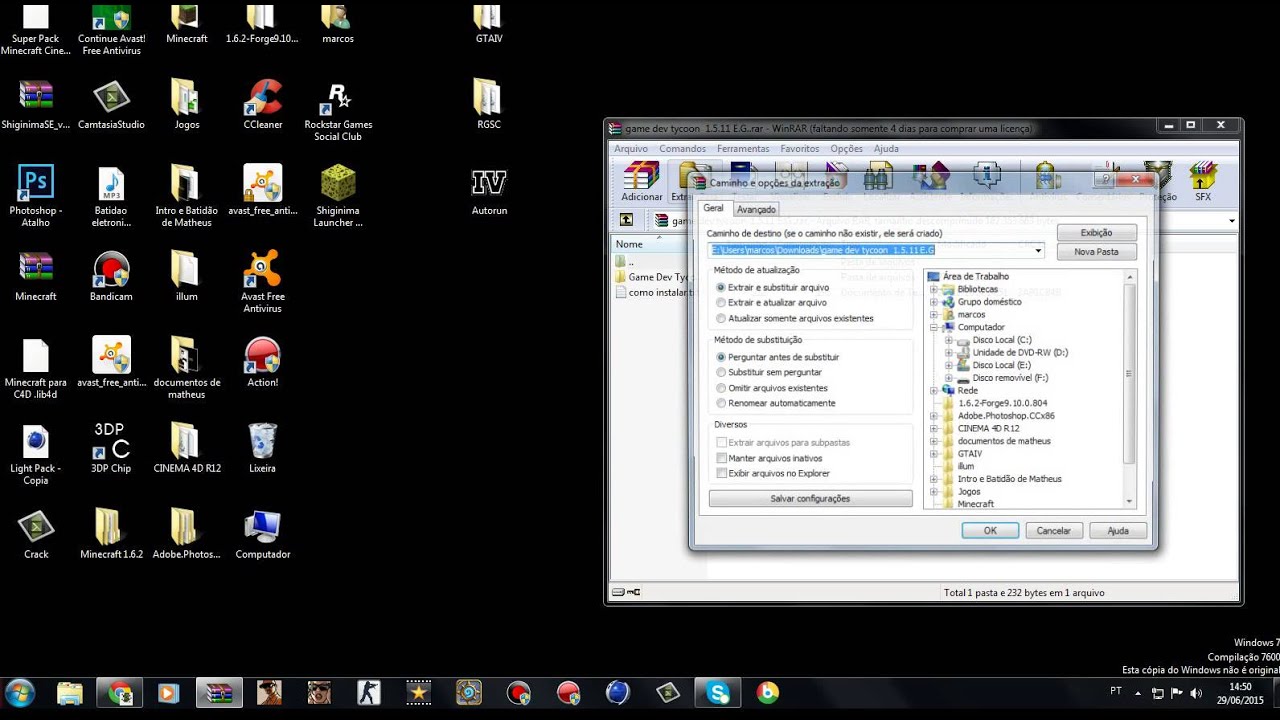1280x720 pixels.
Task: Select Área de Trabalho in folder tree
Action: [975, 276]
